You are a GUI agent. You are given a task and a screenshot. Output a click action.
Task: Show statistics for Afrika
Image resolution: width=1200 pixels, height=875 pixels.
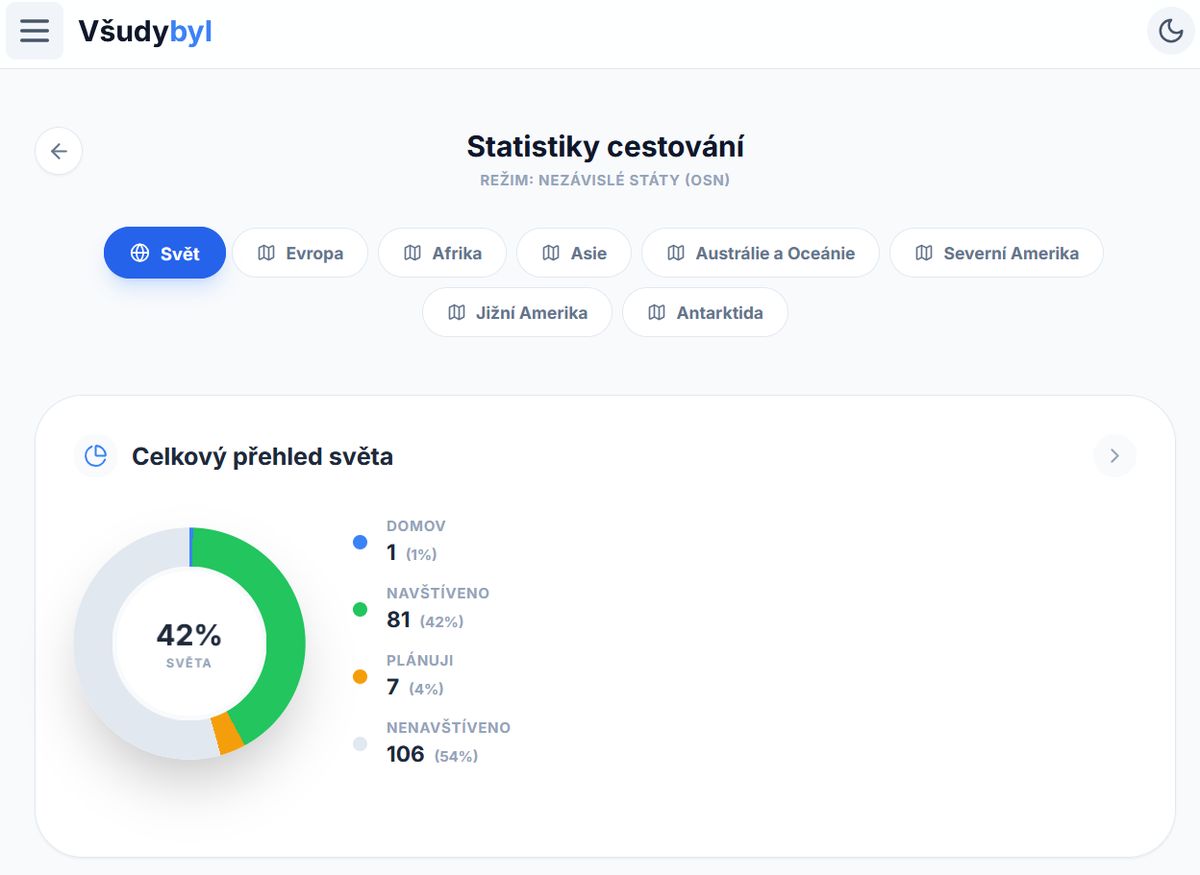click(442, 253)
